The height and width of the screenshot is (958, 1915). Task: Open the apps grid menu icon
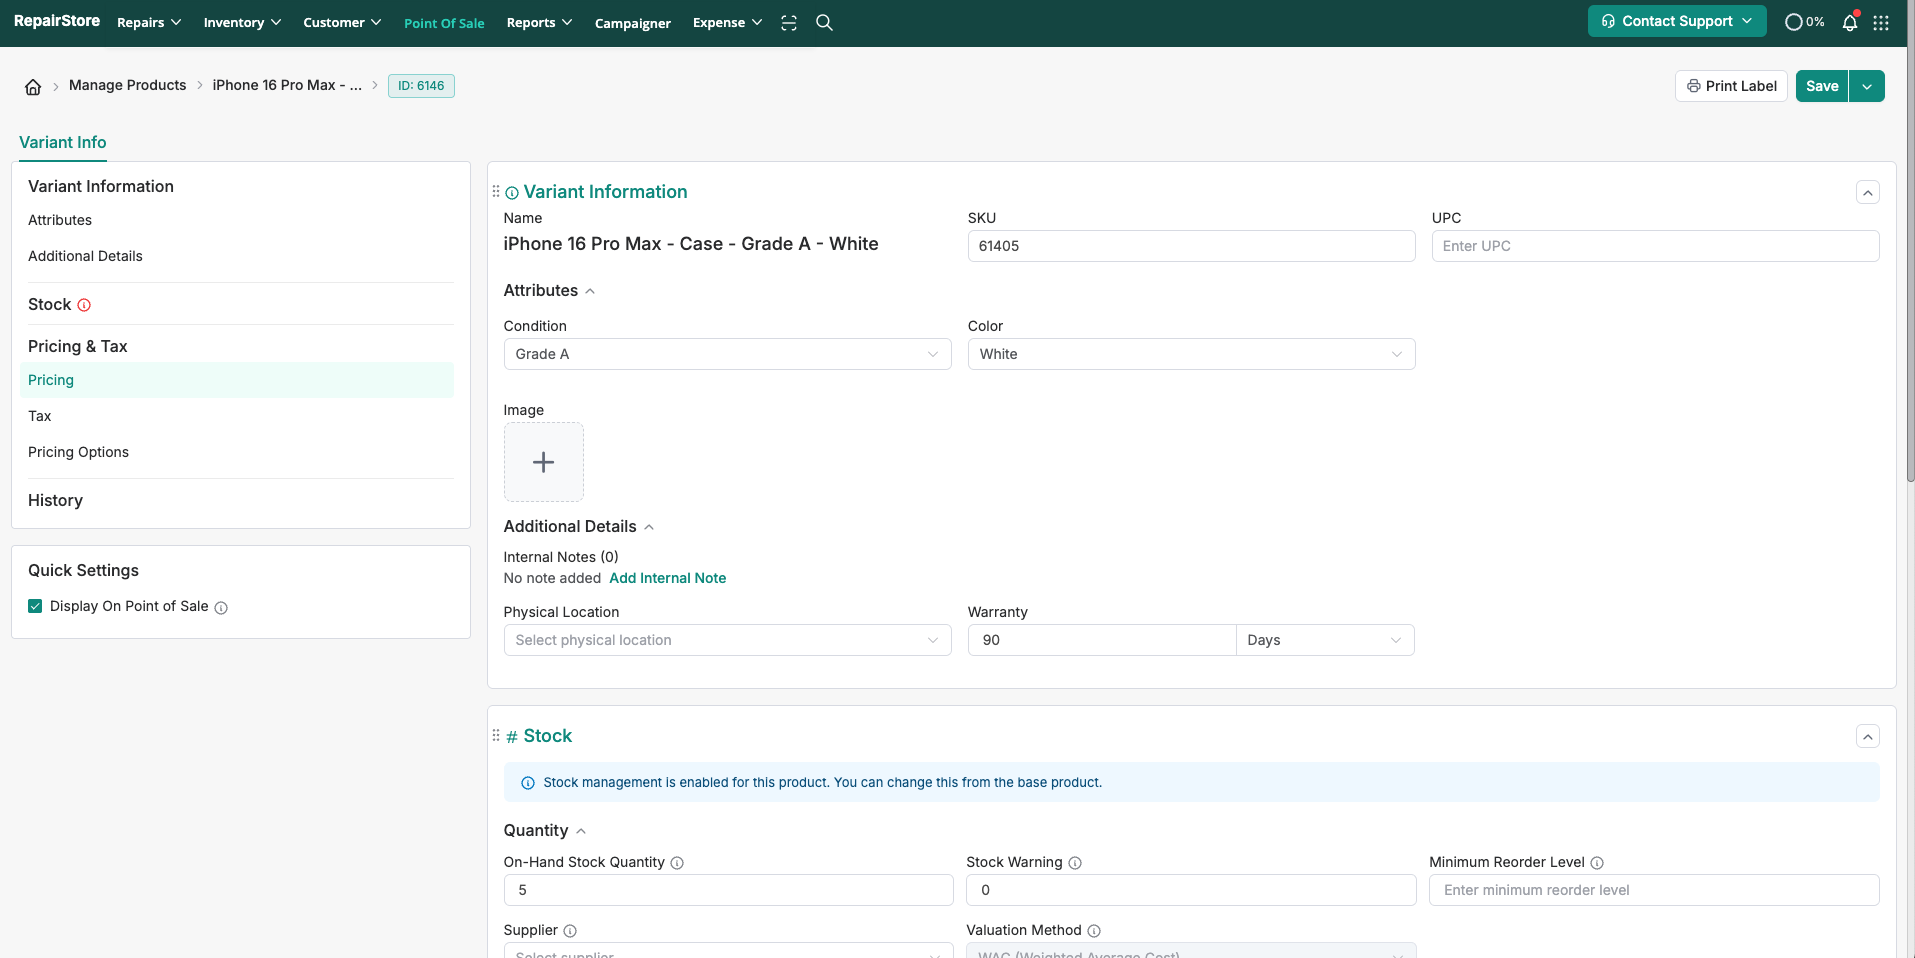(1881, 22)
